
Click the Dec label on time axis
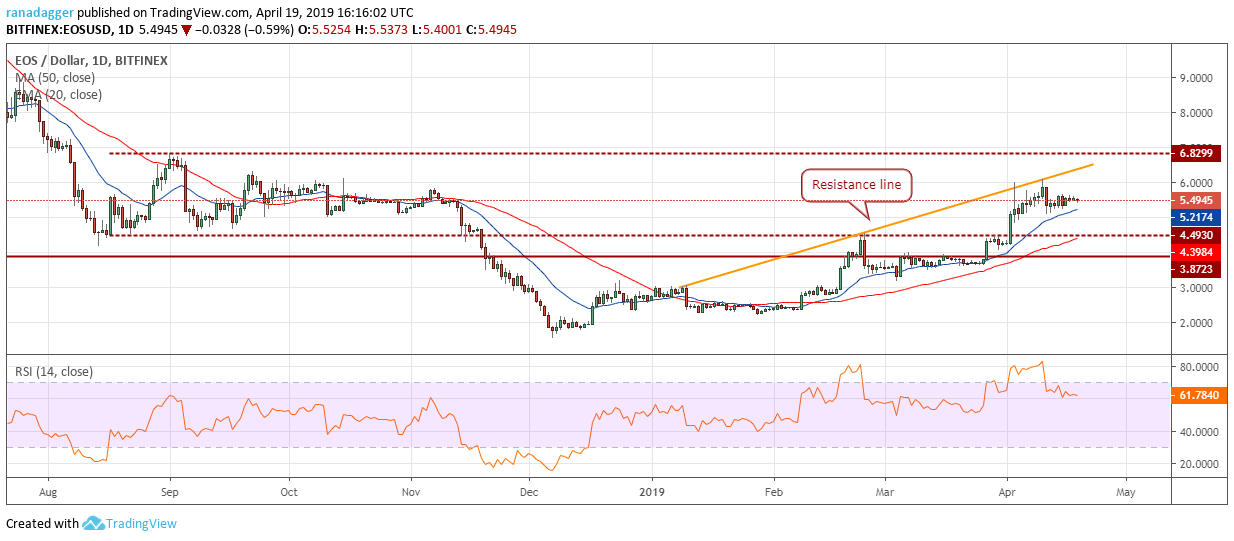point(530,492)
